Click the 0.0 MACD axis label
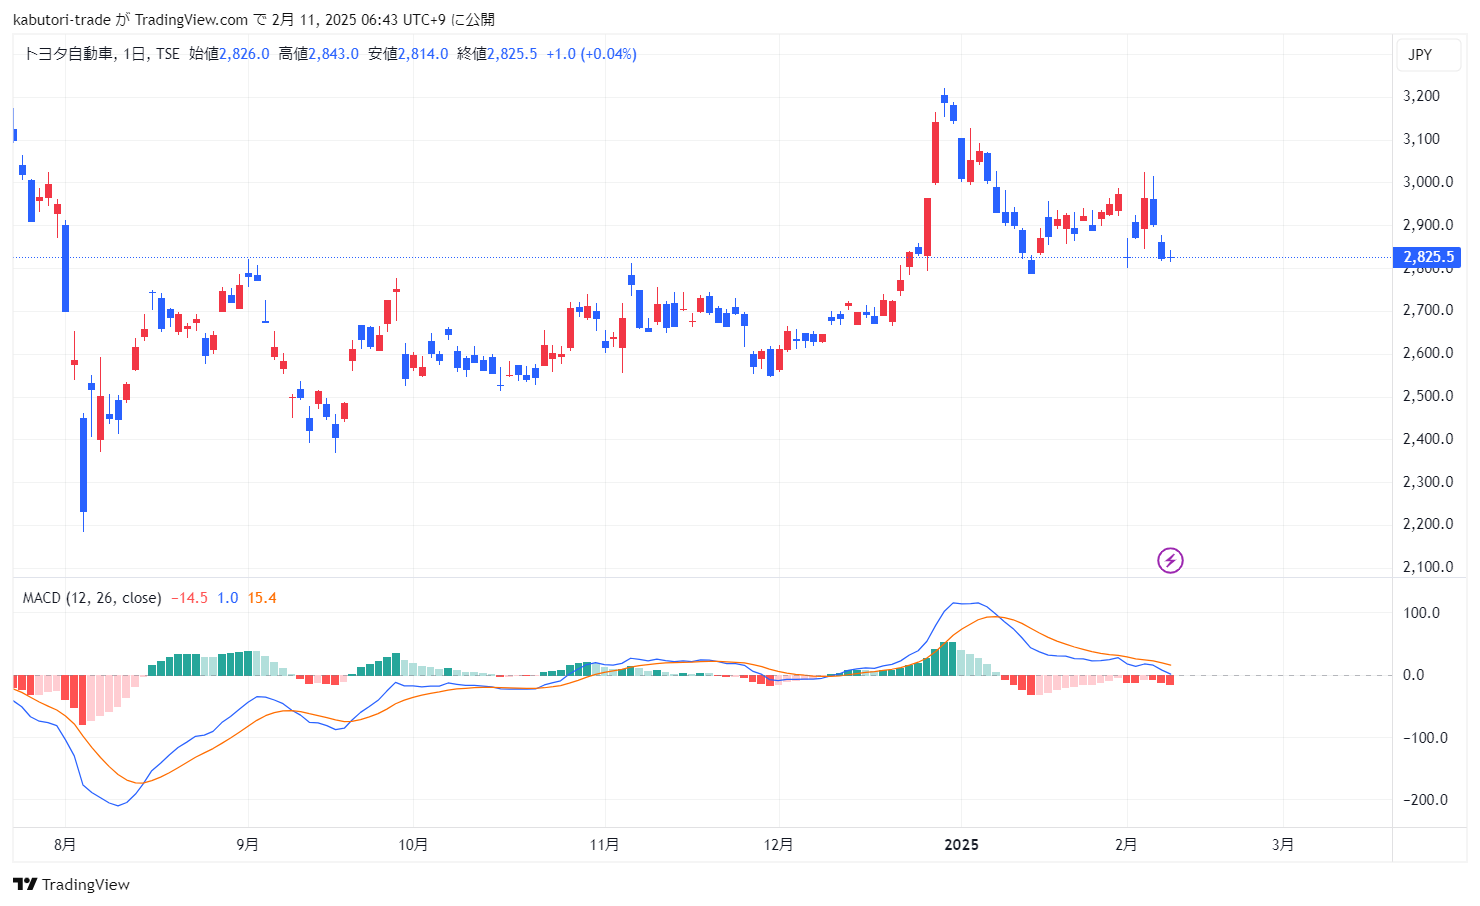The image size is (1480, 906). point(1414,675)
